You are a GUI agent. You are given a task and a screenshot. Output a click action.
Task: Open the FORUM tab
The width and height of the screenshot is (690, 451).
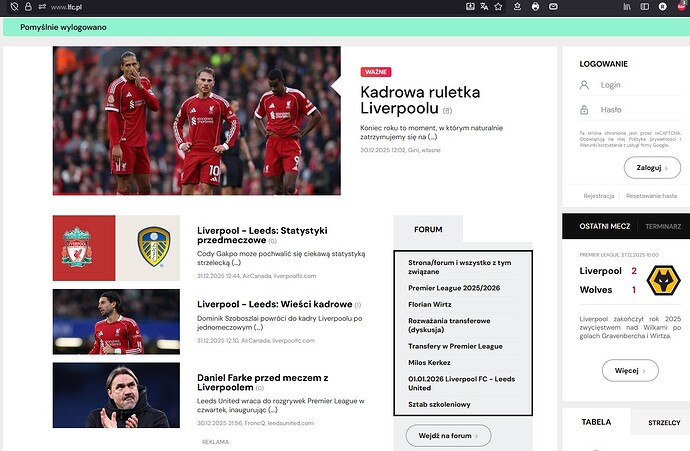point(428,229)
